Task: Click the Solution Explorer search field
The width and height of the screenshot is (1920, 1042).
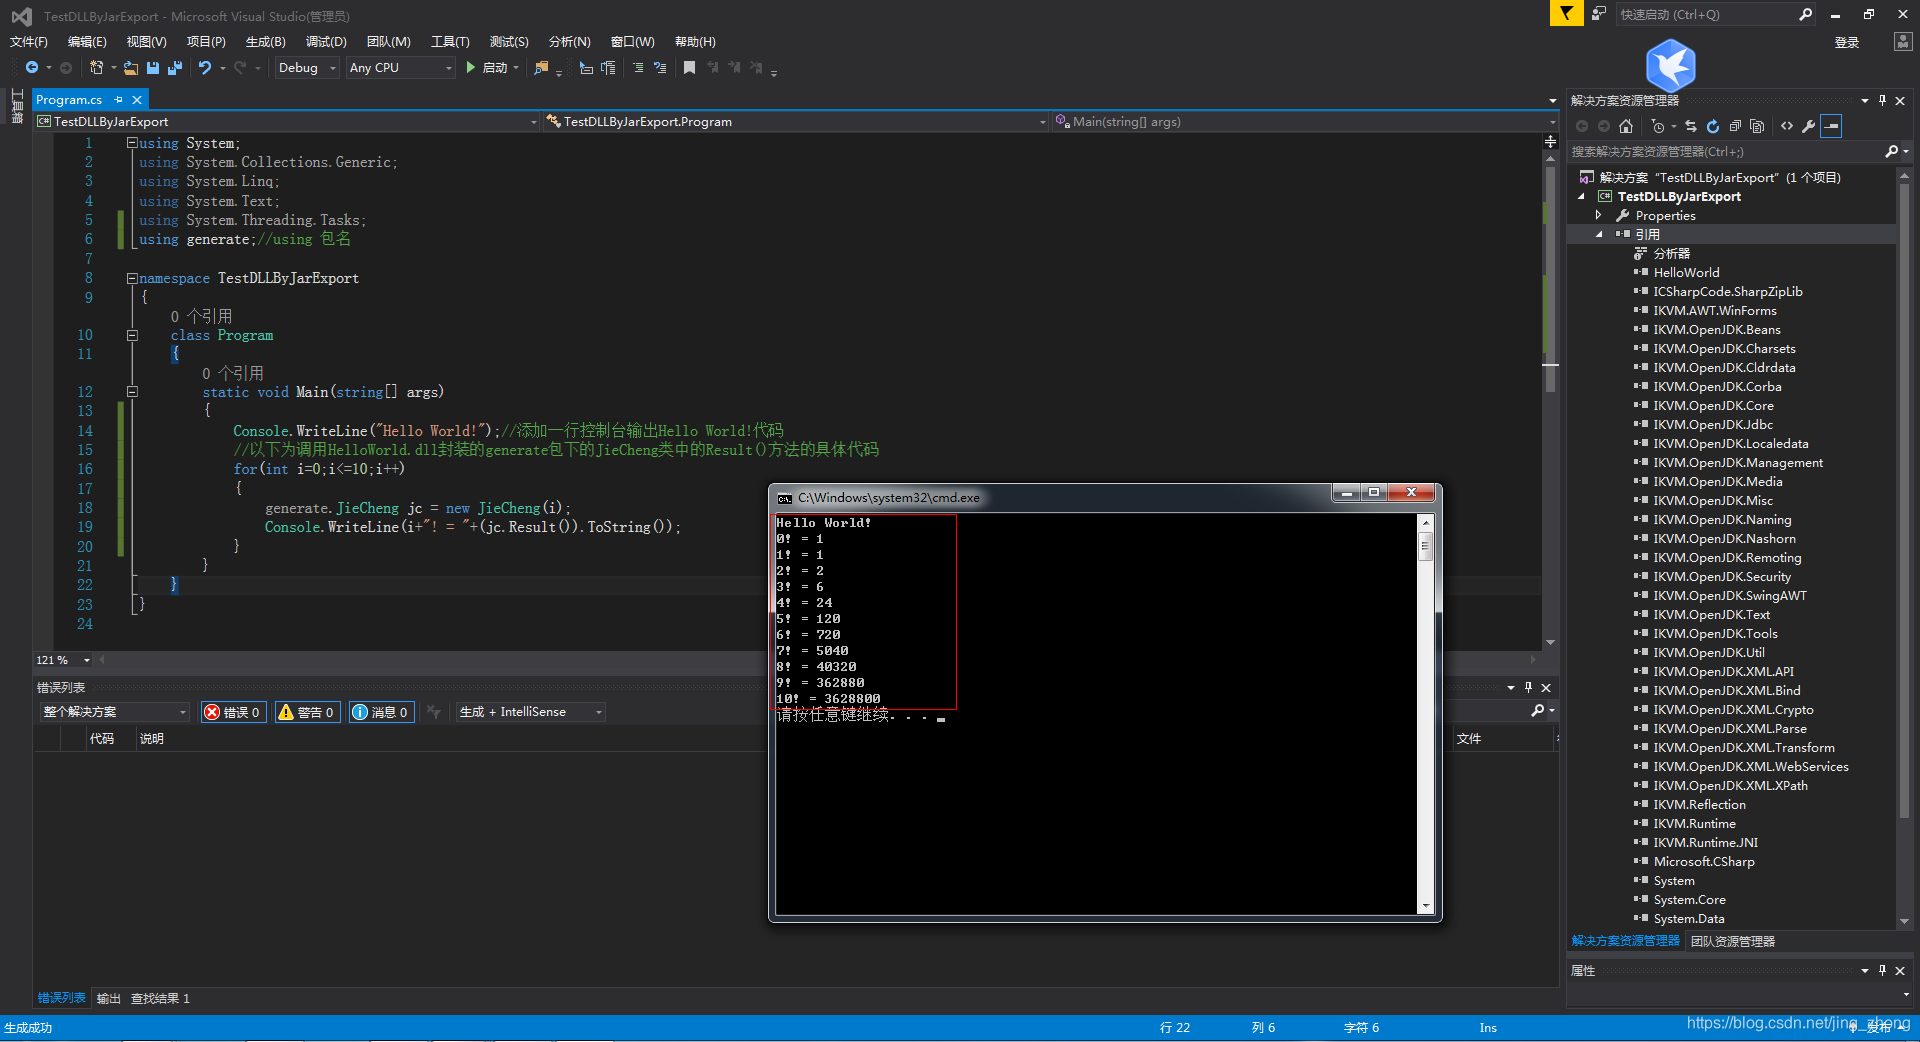Action: (x=1724, y=152)
